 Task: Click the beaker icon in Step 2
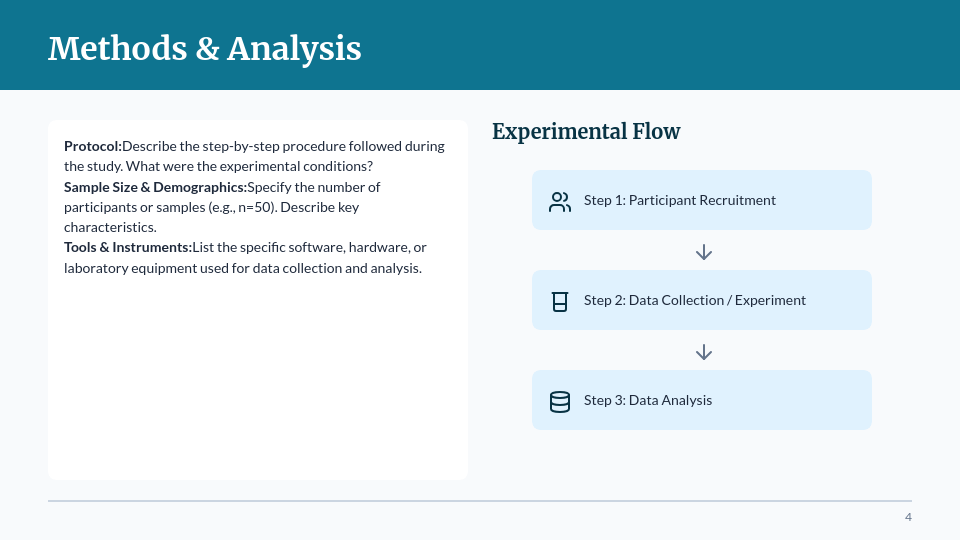coord(560,301)
